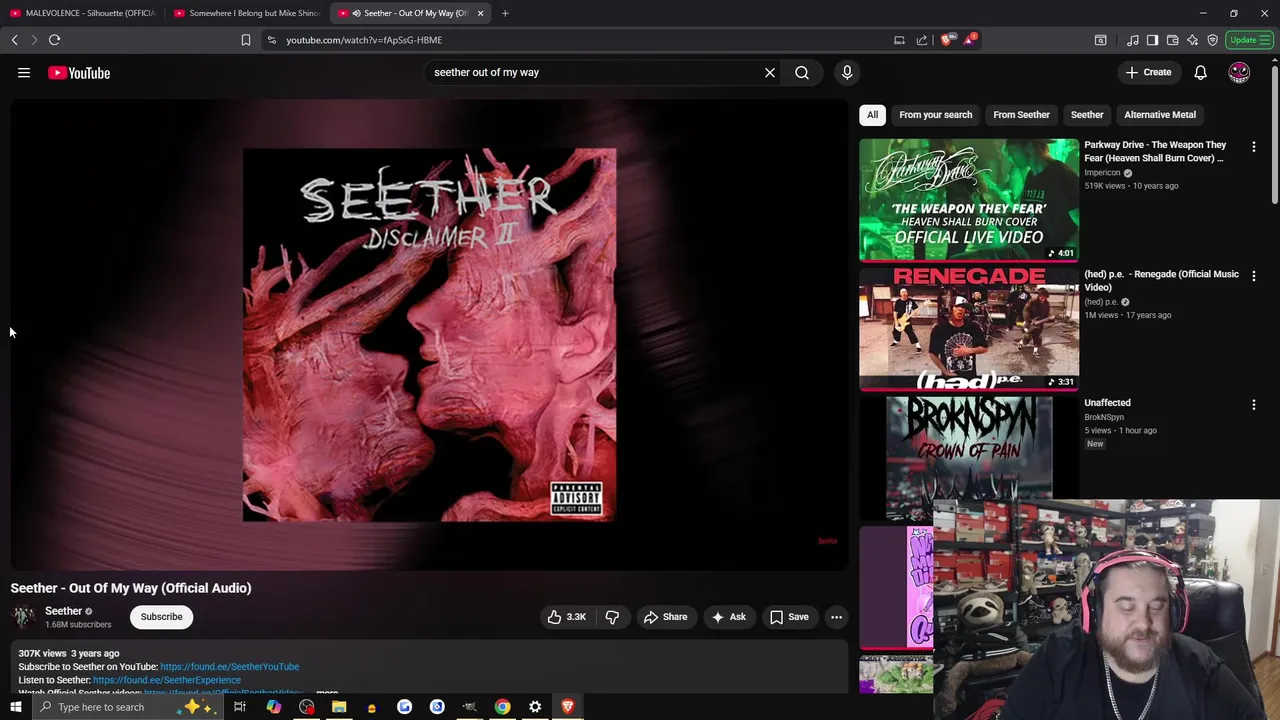The image size is (1280, 720).
Task: Select the All filter chip
Action: pyautogui.click(x=872, y=115)
